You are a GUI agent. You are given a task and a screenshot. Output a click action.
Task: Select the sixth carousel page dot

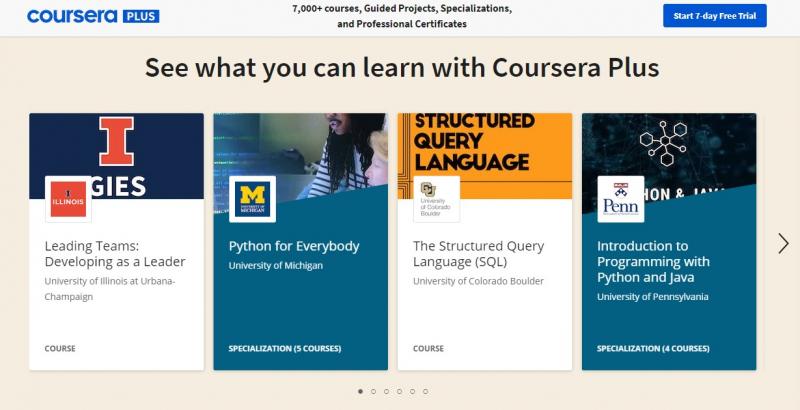point(426,391)
